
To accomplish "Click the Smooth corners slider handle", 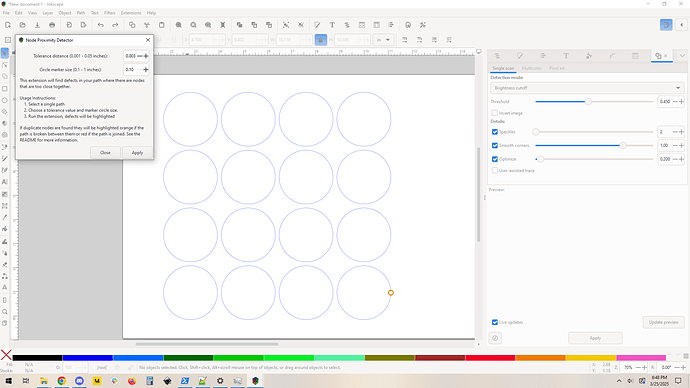I will (623, 146).
